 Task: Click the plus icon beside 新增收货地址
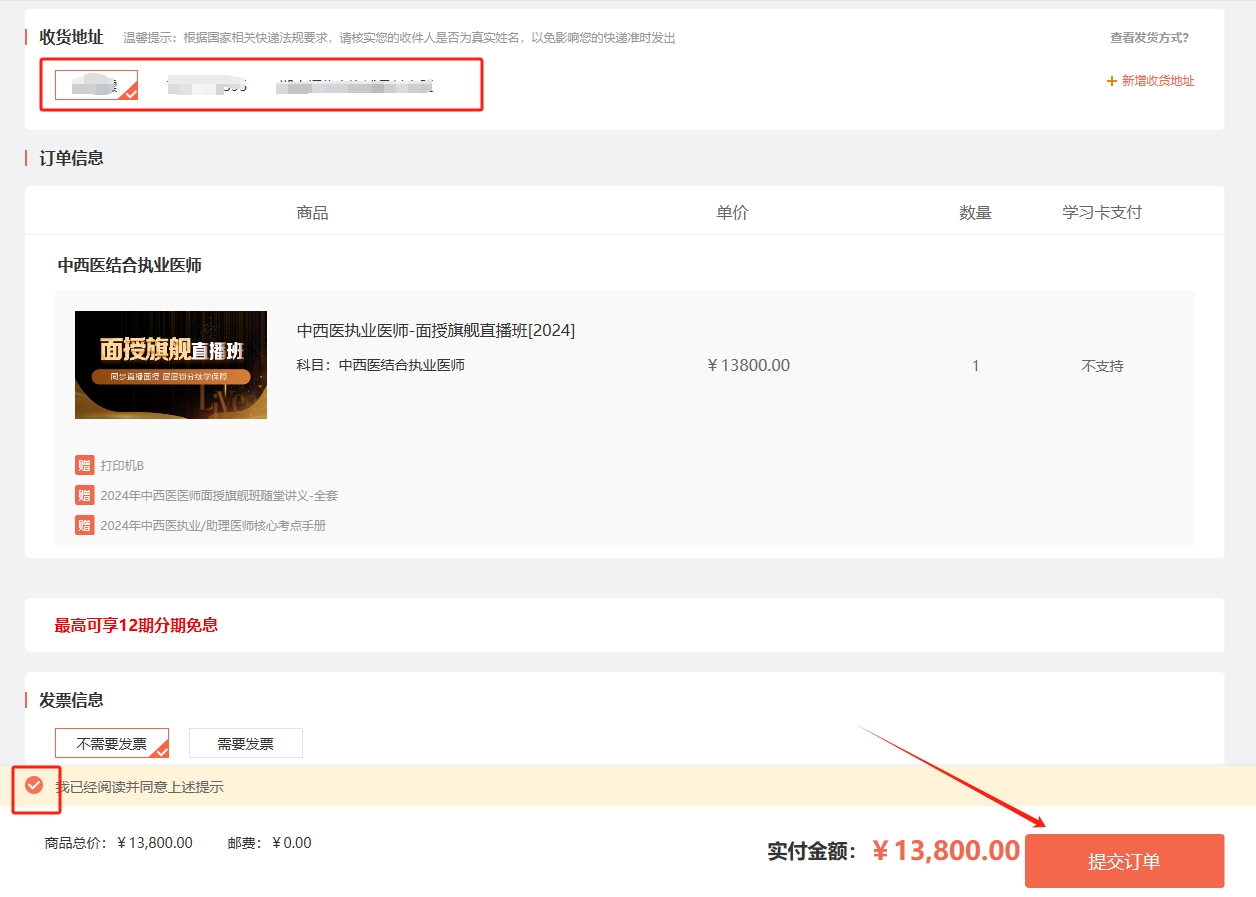pyautogui.click(x=1111, y=81)
